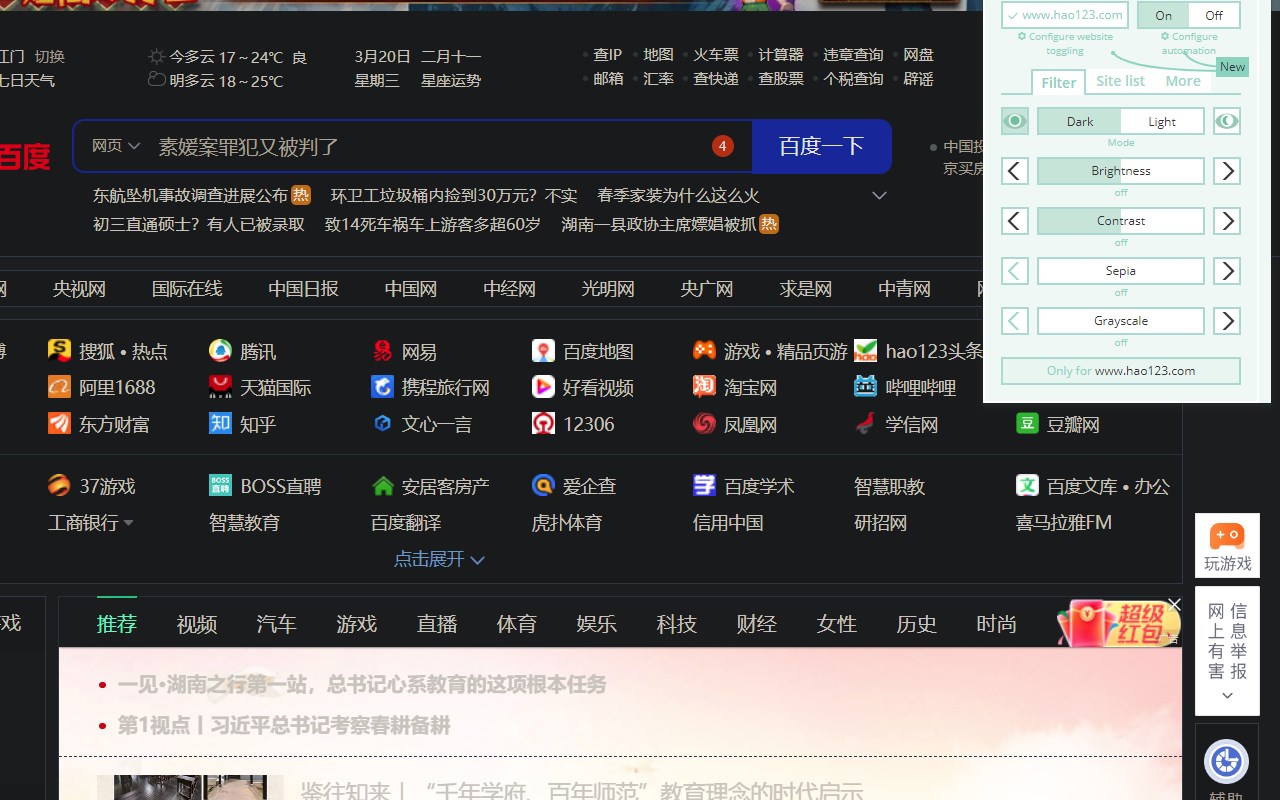Open Configure website toggling
Image resolution: width=1280 pixels, height=800 pixels.
[1065, 43]
